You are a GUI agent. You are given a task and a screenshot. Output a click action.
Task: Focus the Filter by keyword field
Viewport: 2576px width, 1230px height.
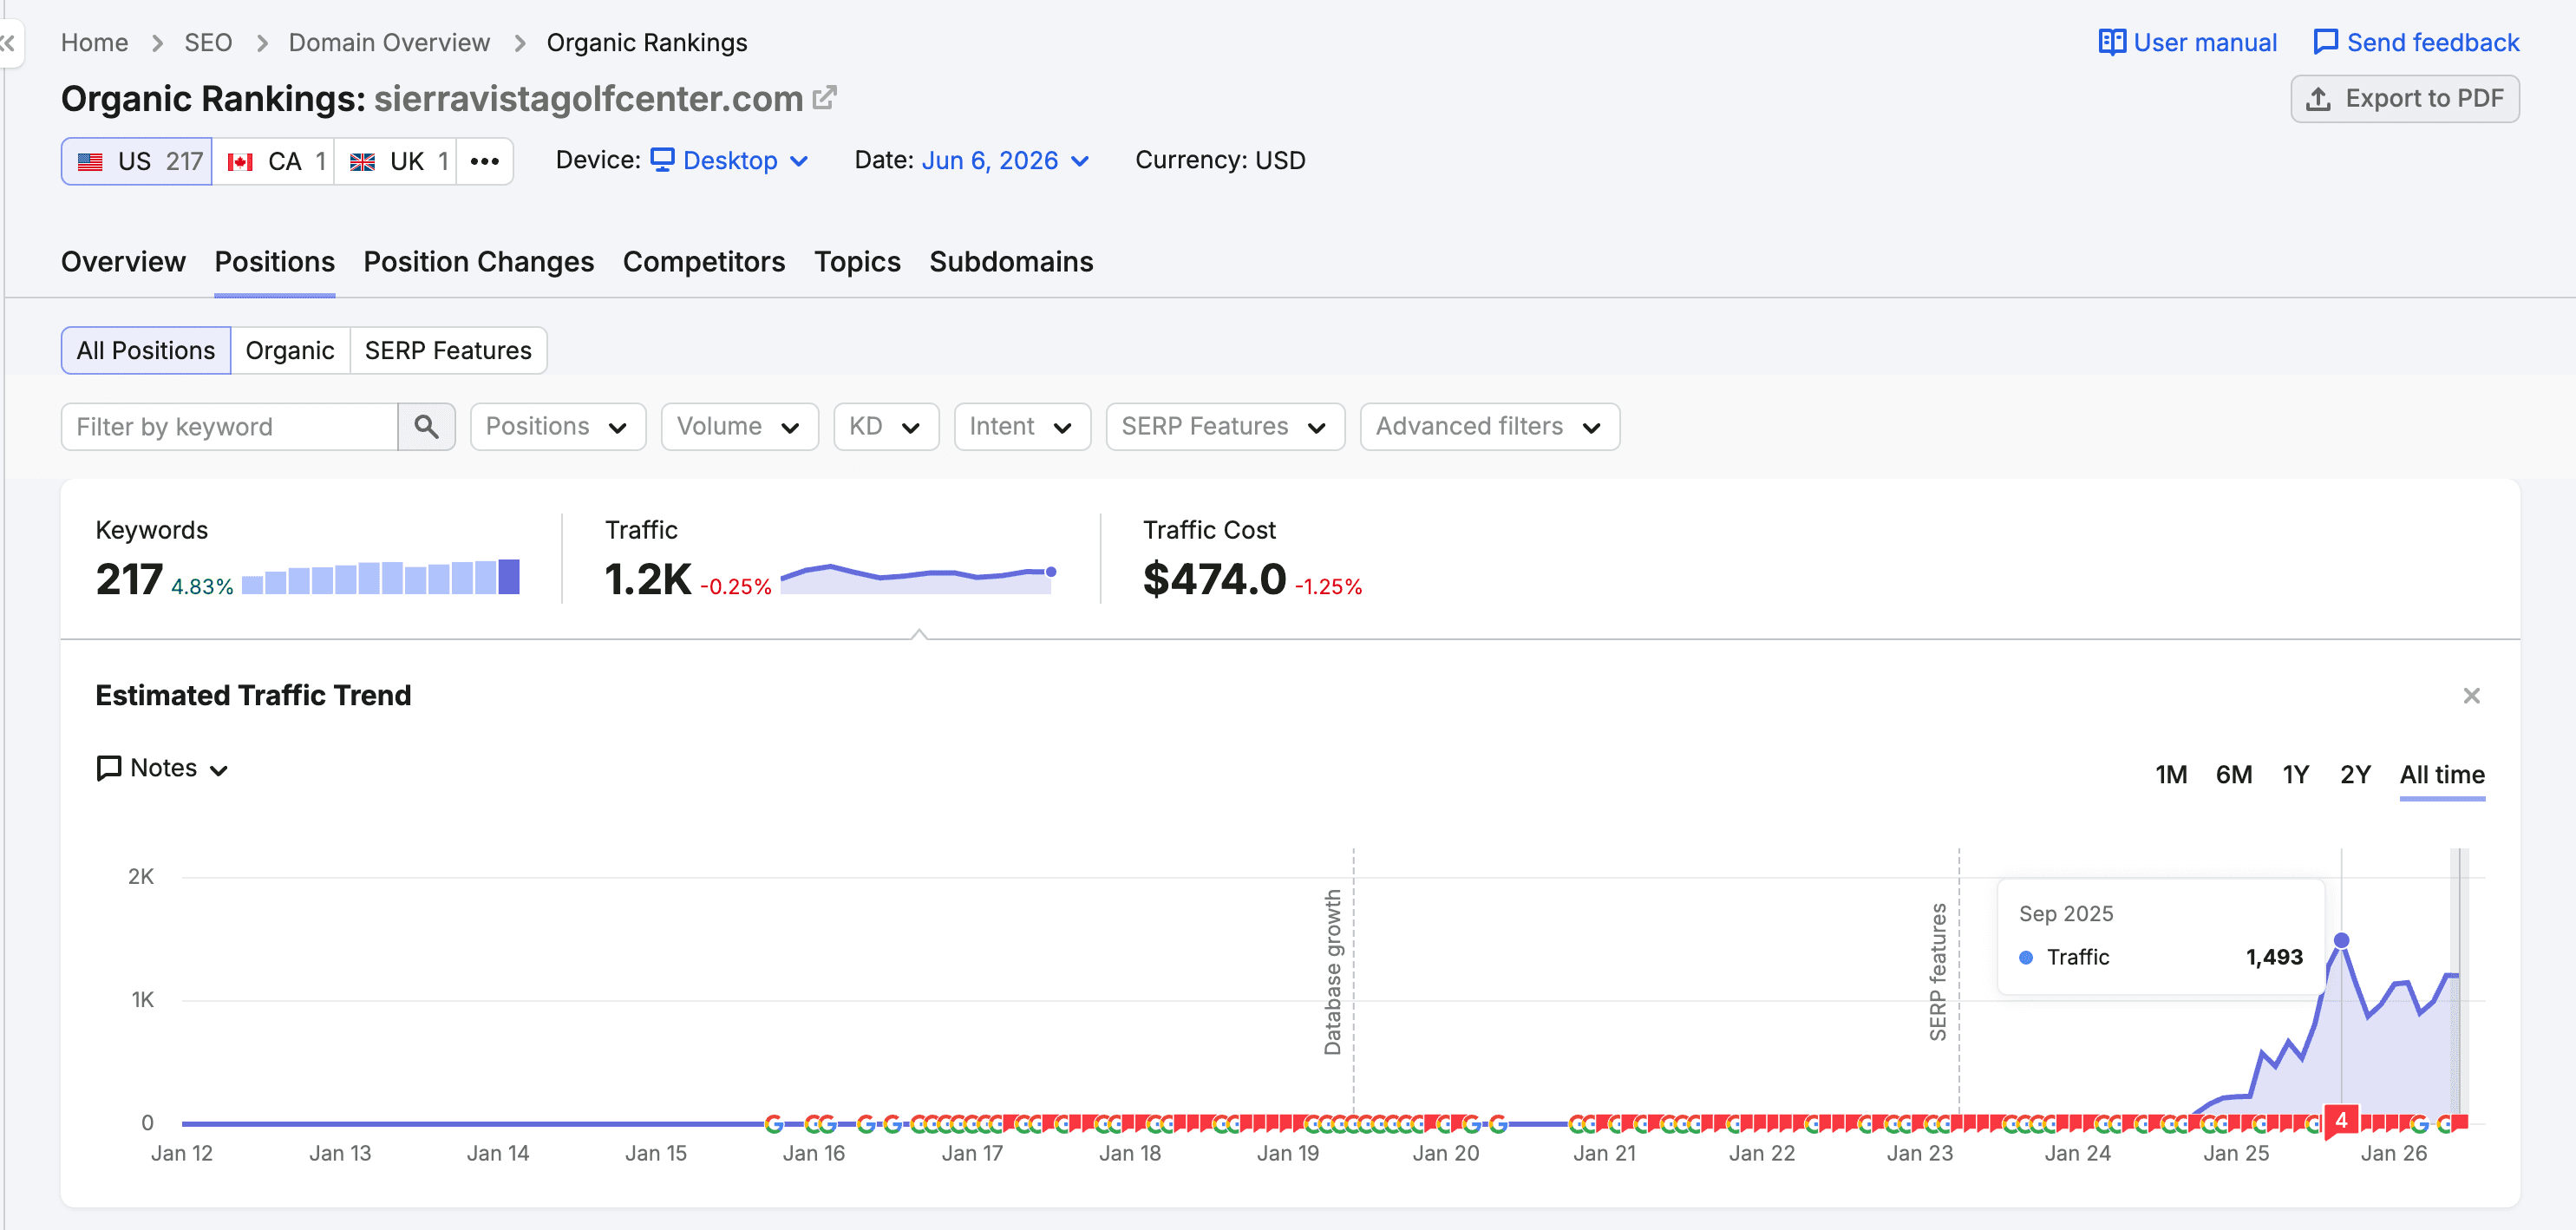tap(230, 427)
